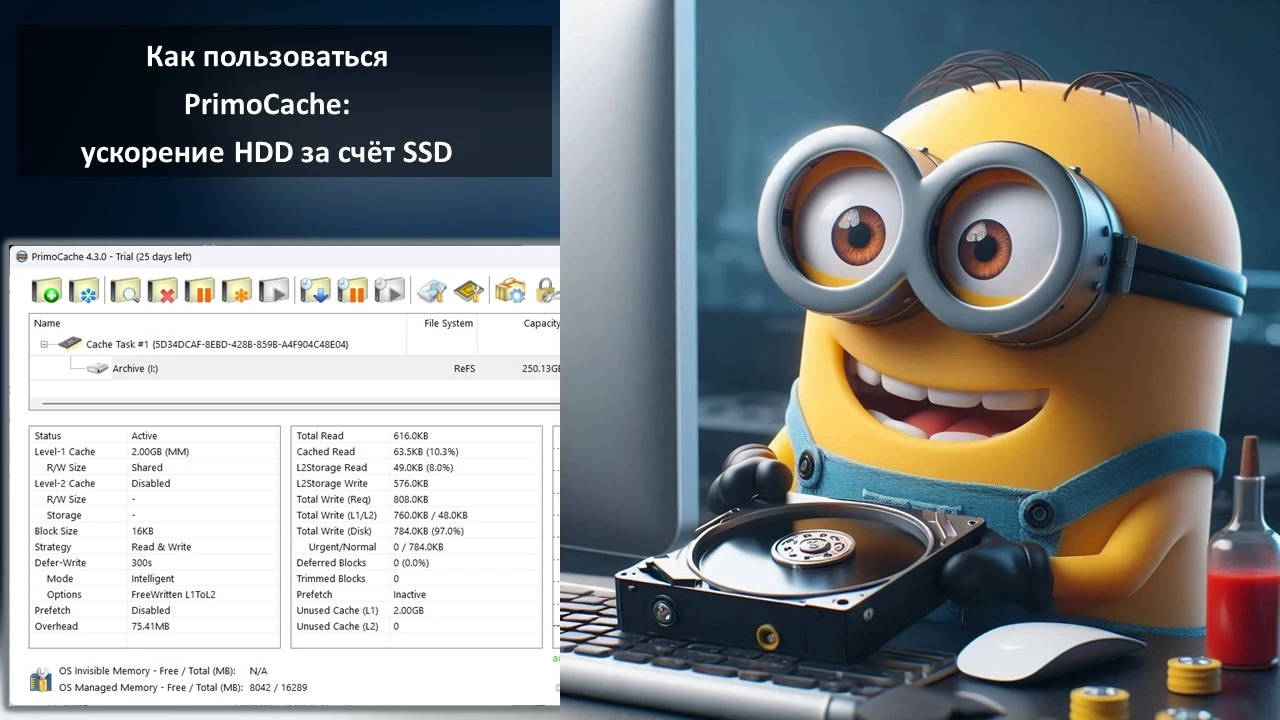Viewport: 1280px width, 720px height.
Task: Click the Capacity column header
Action: 541,324
